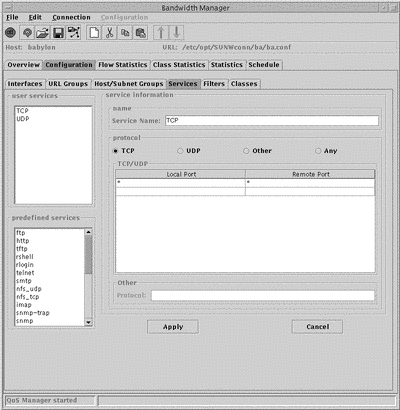Click the Local Port column header
The image size is (400, 410).
click(181, 174)
